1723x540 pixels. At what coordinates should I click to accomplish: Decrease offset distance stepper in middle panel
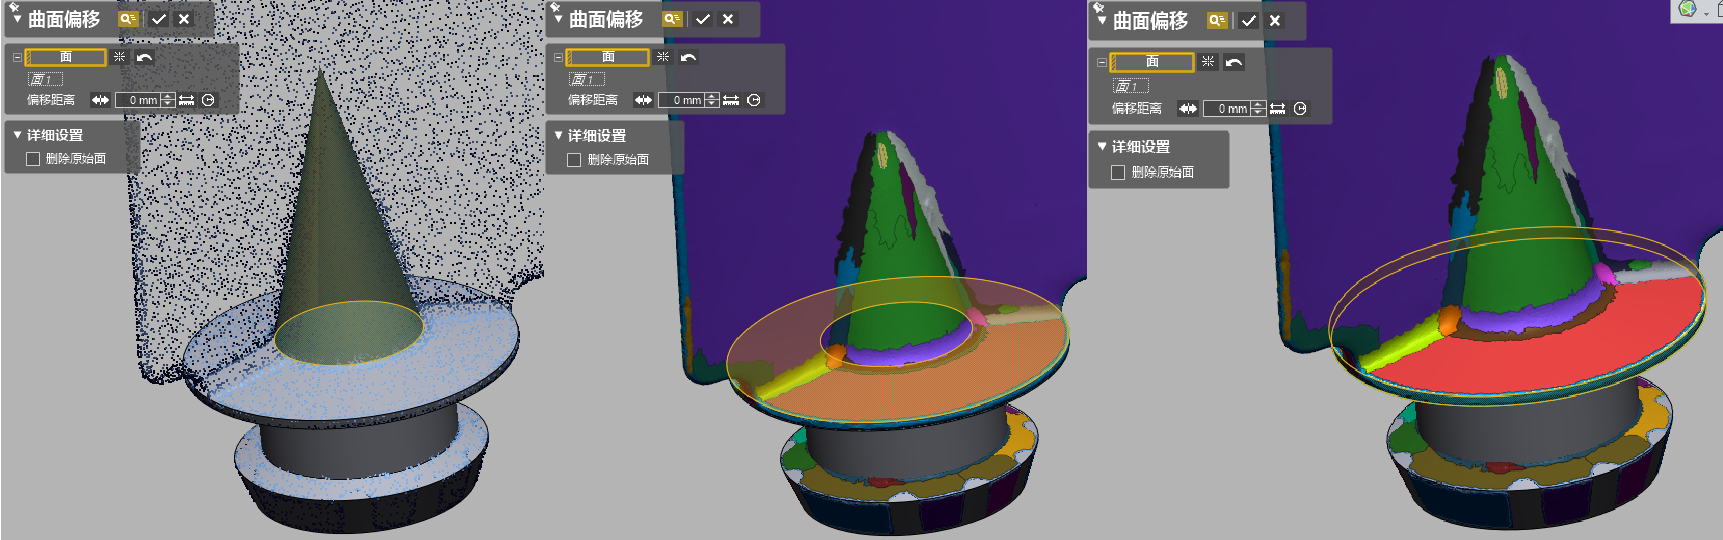point(712,104)
